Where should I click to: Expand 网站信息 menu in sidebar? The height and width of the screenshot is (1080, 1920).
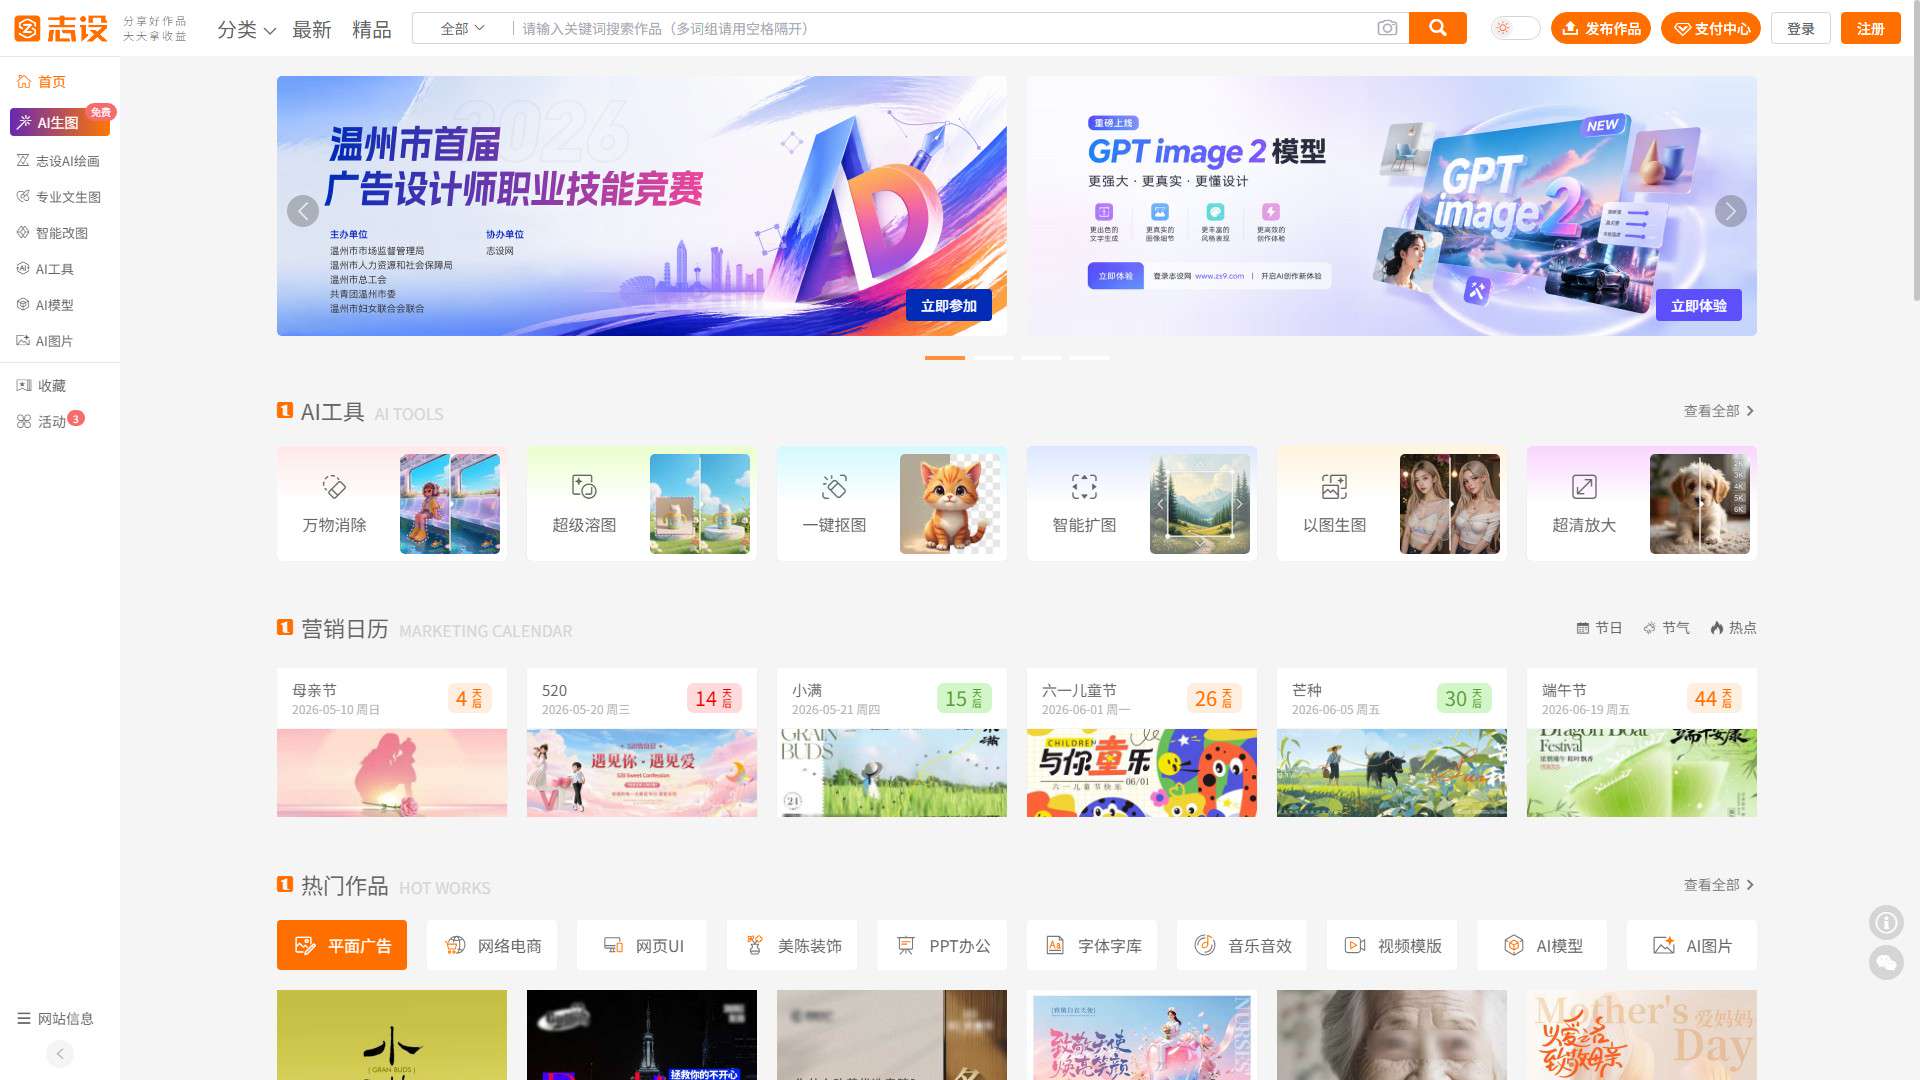tap(56, 1018)
